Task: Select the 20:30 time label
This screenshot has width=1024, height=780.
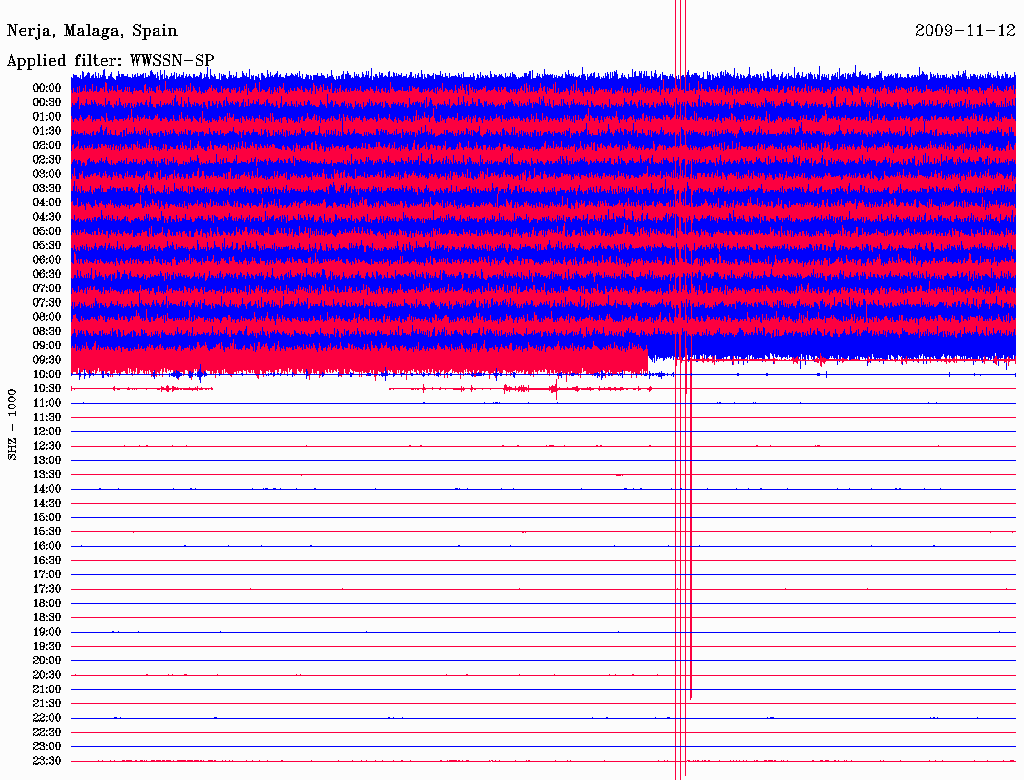Action: (47, 675)
